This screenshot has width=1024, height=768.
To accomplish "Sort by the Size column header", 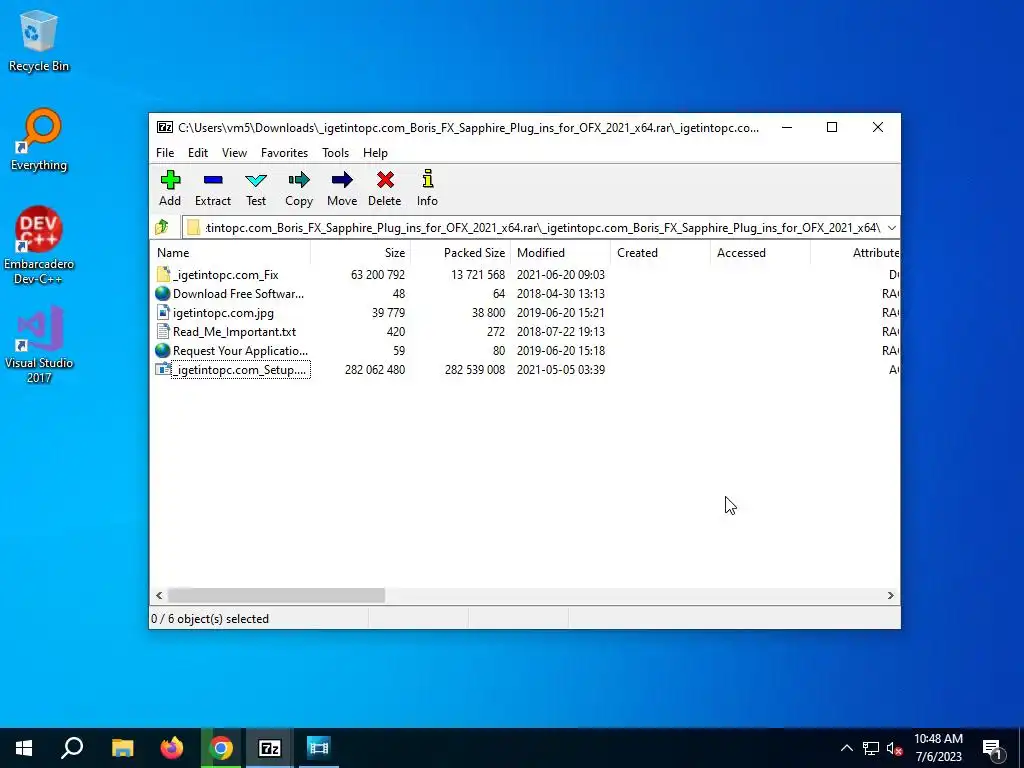I will pos(360,253).
